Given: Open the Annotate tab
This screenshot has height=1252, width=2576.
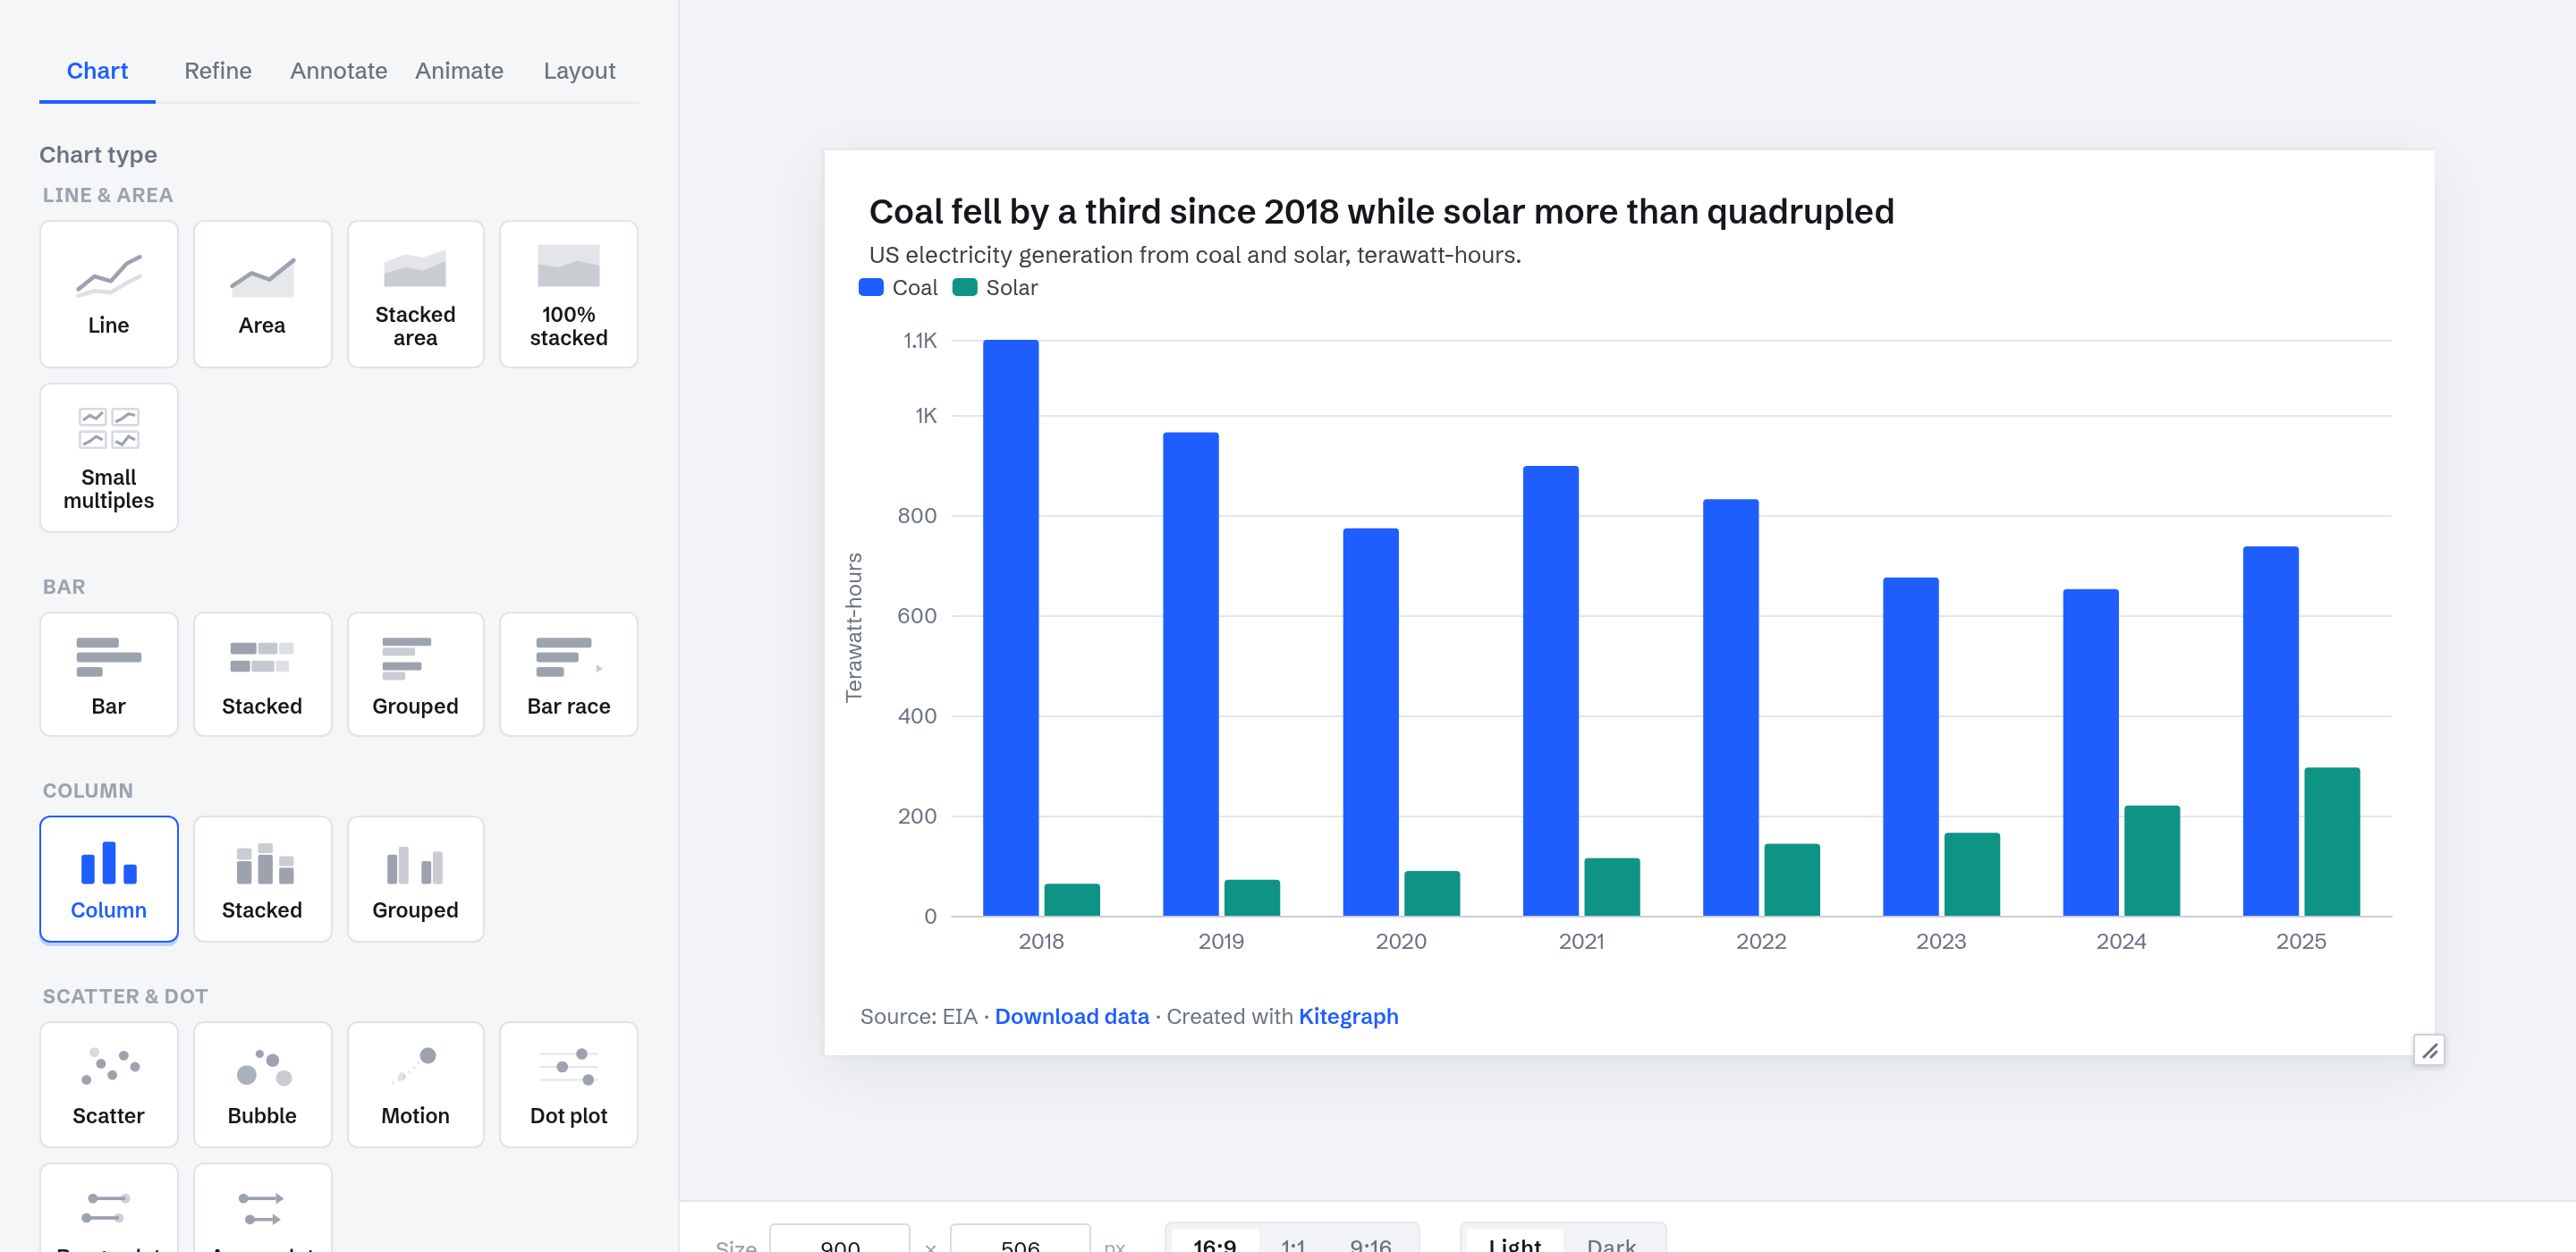Looking at the screenshot, I should click(x=338, y=71).
